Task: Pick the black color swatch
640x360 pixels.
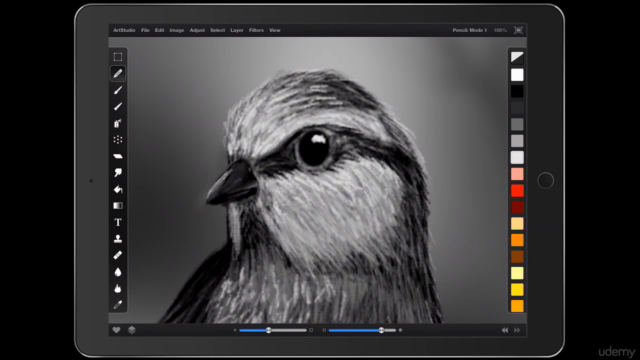Action: tap(517, 91)
